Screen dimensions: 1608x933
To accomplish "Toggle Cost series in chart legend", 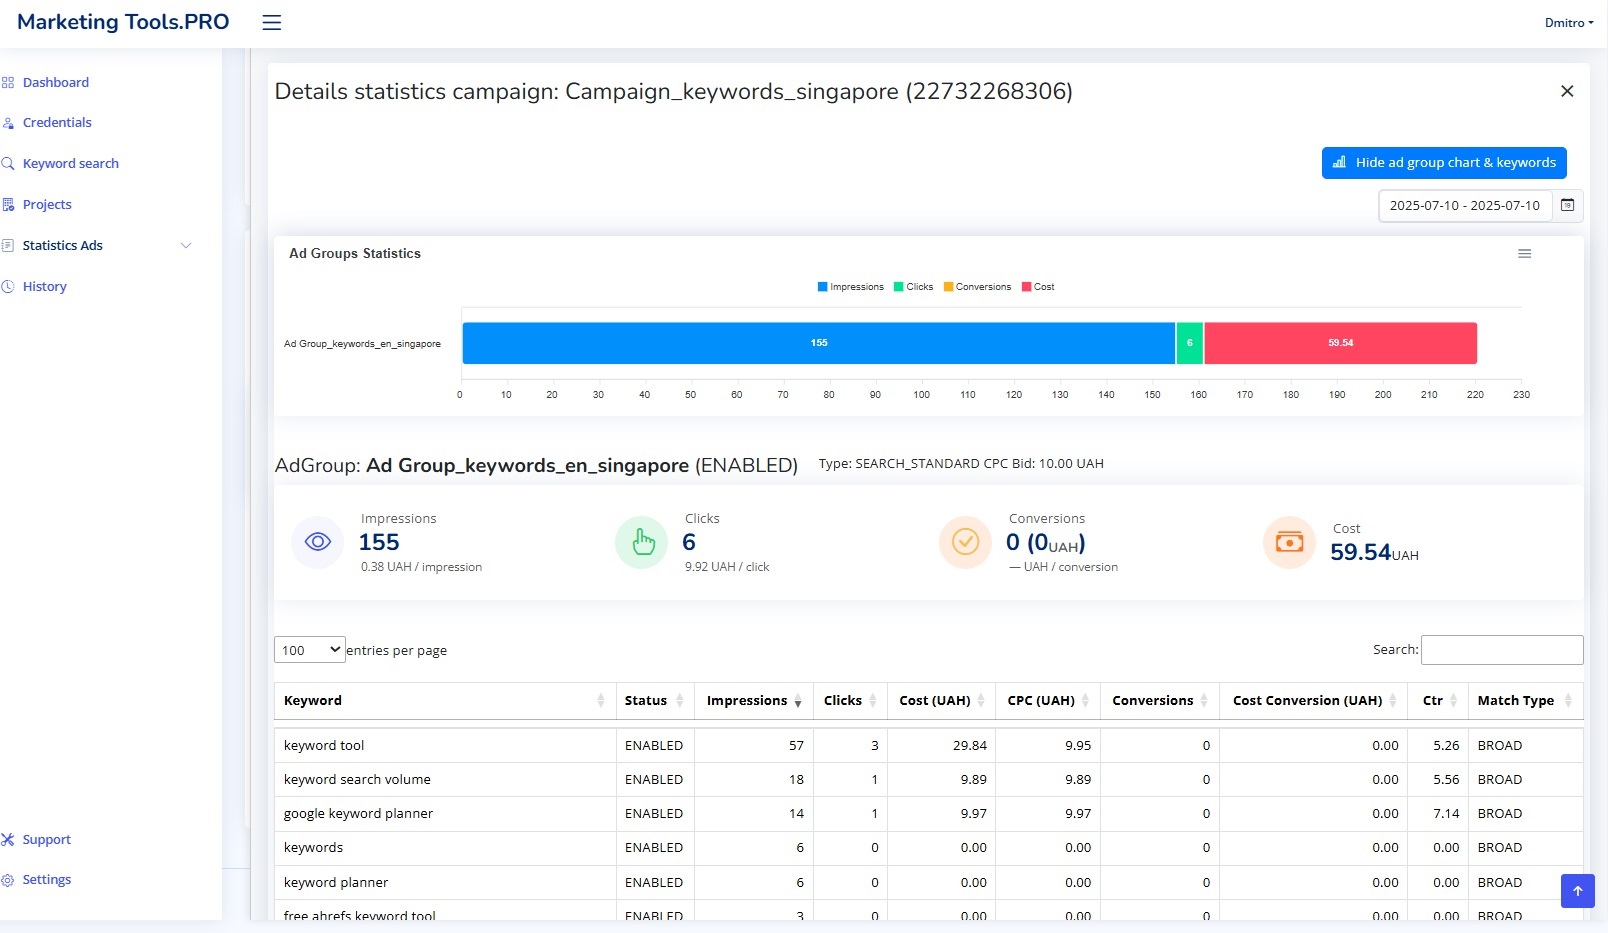I will (1038, 287).
